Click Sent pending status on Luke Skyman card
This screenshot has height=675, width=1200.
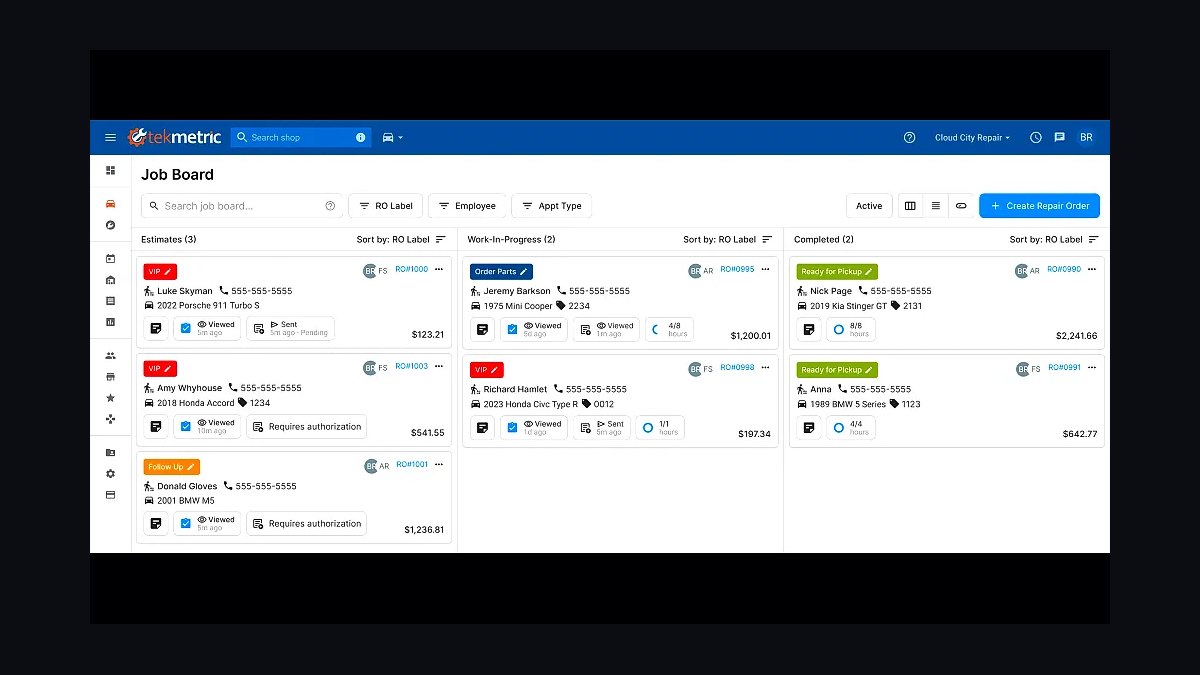pyautogui.click(x=290, y=328)
